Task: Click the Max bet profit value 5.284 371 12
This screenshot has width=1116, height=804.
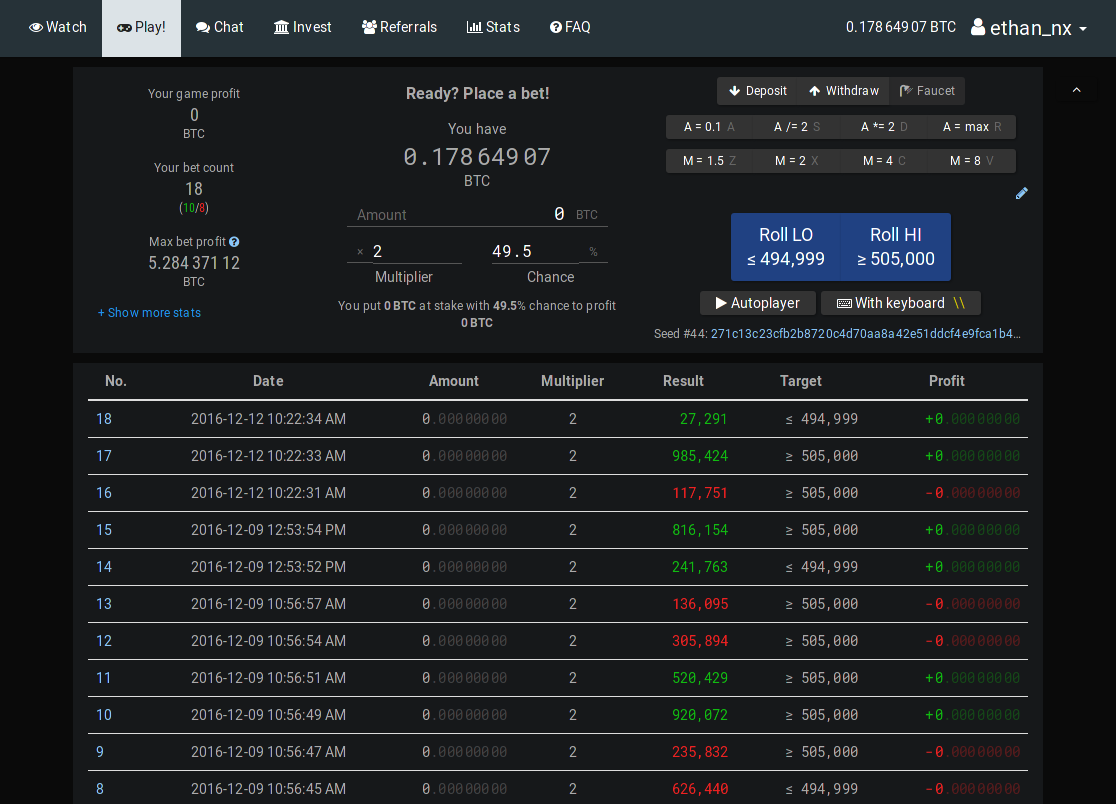Action: tap(194, 263)
